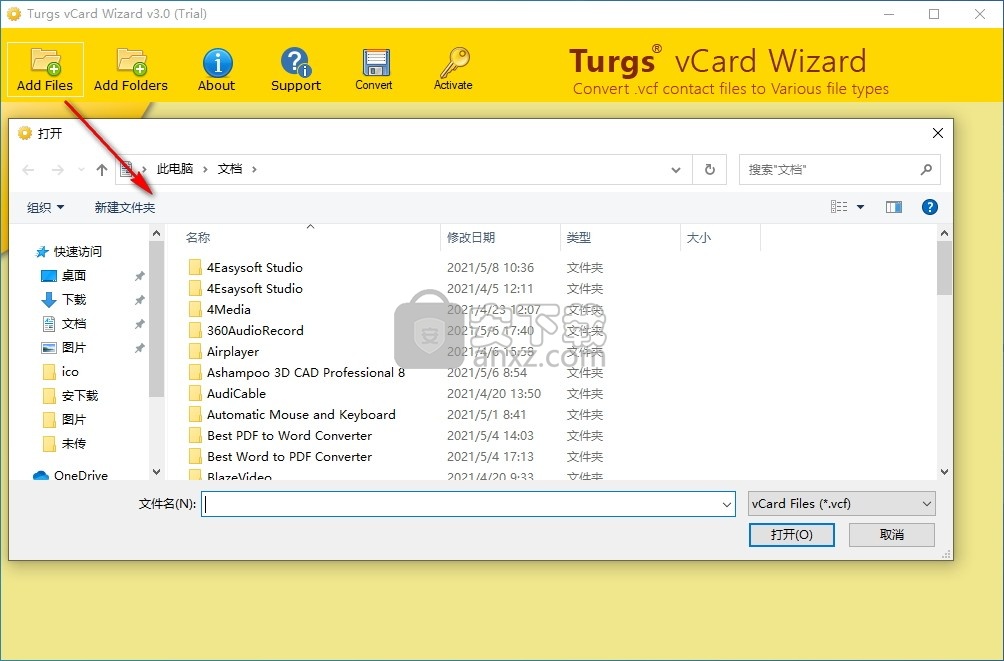This screenshot has height=661, width=1004.
Task: Click the 新建文件夹 new folder button
Action: (125, 207)
